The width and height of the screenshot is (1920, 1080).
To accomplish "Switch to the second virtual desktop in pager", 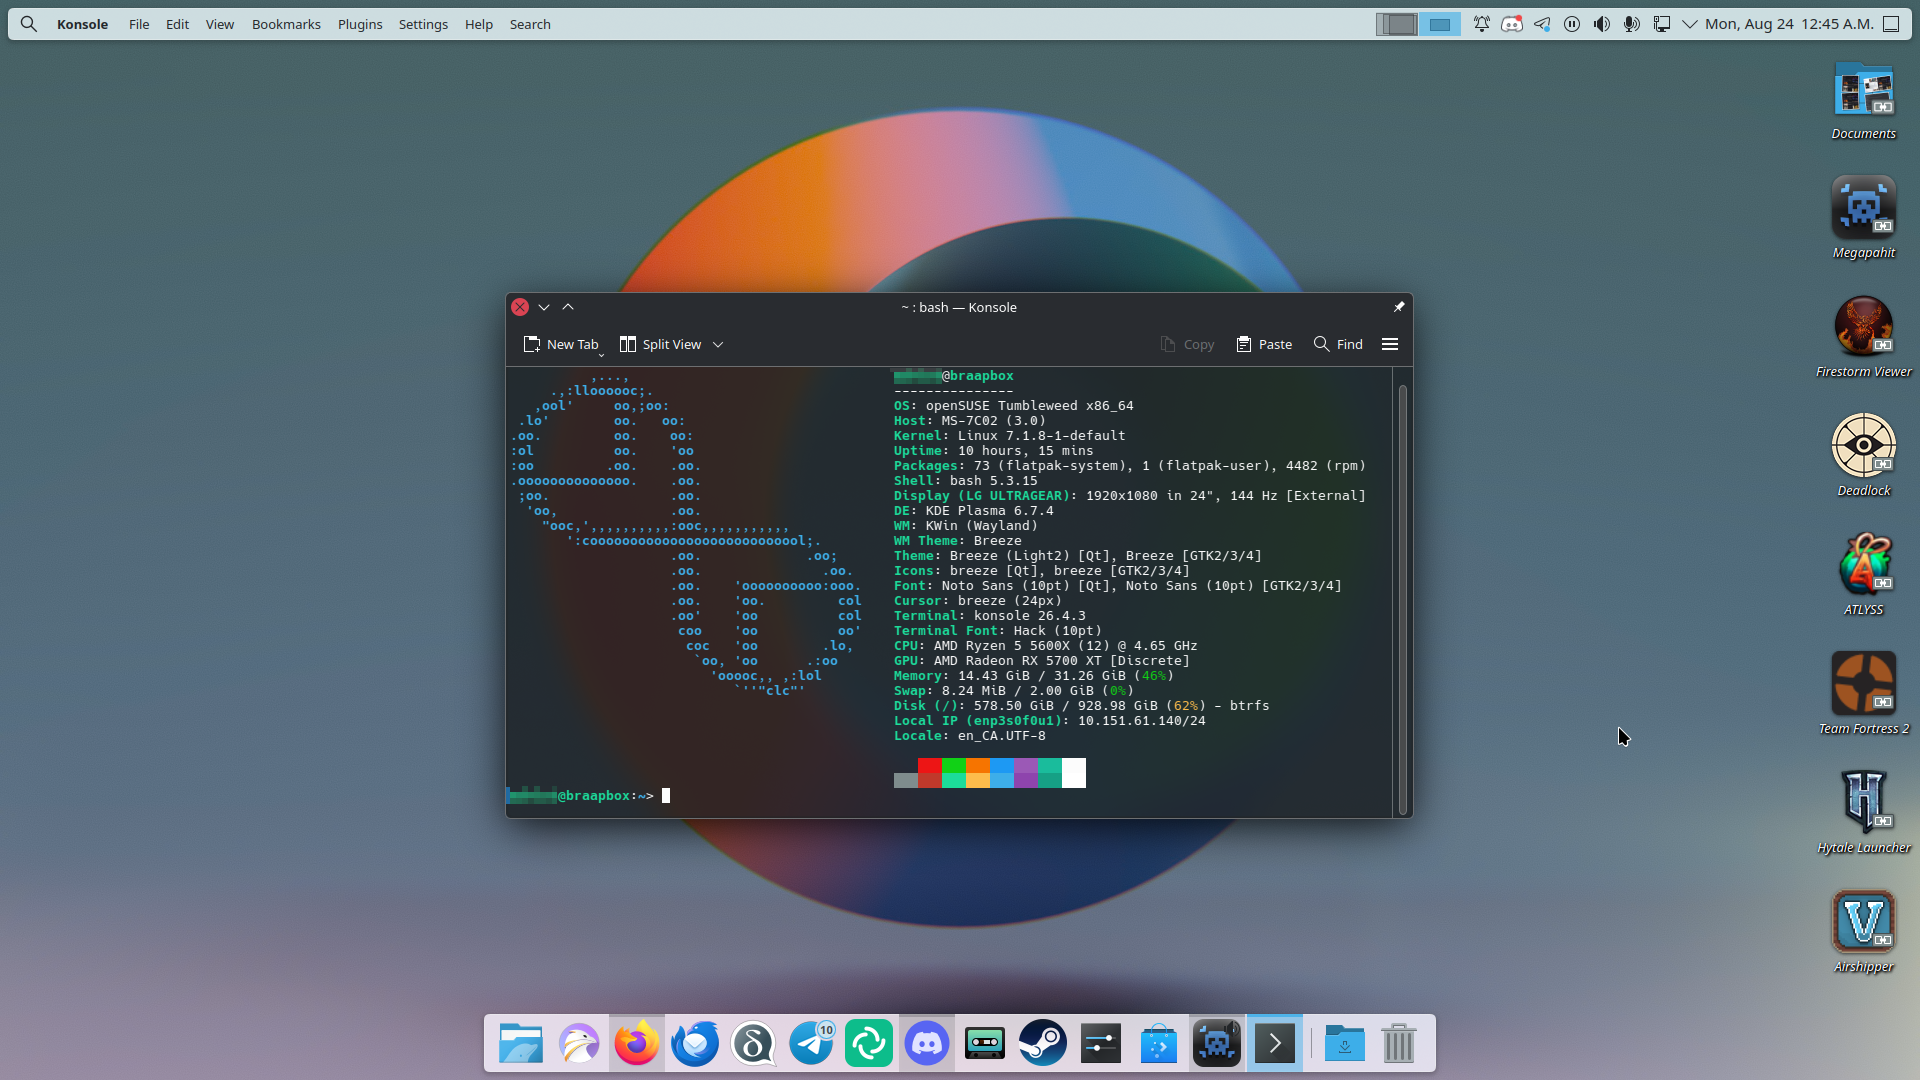I will click(x=1440, y=24).
